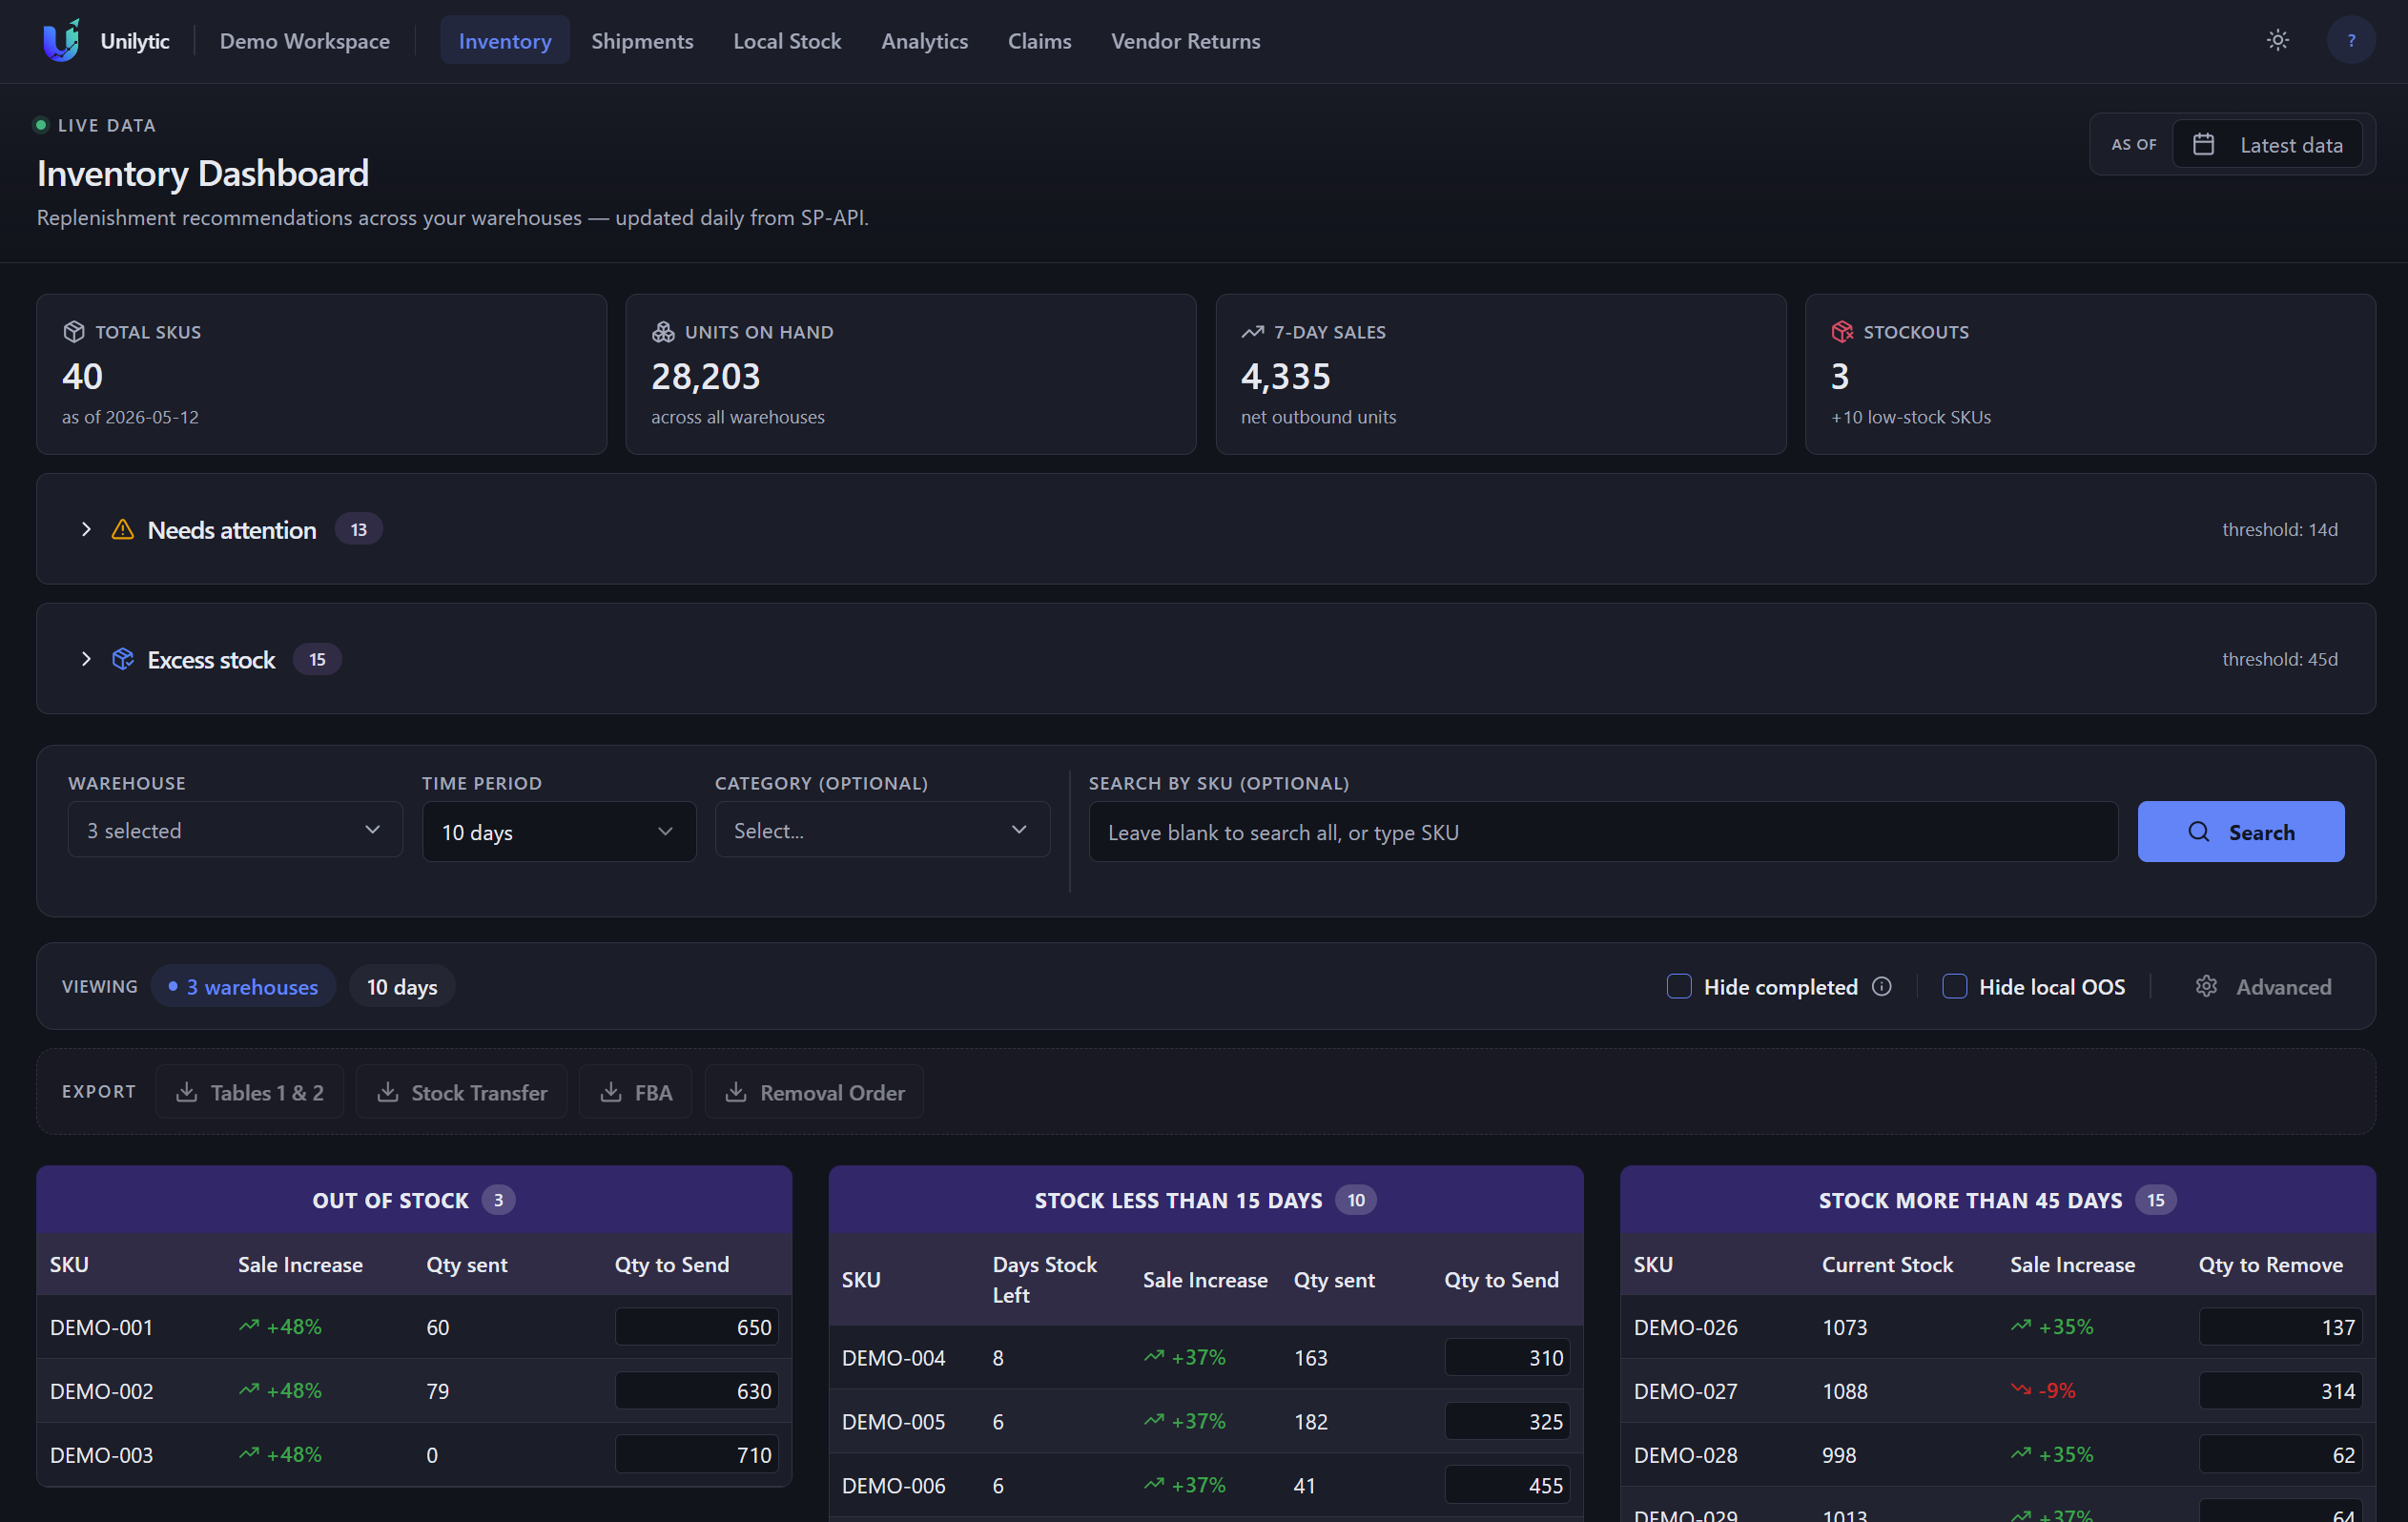
Task: Click the Needs attention warning triangle icon
Action: 122,529
